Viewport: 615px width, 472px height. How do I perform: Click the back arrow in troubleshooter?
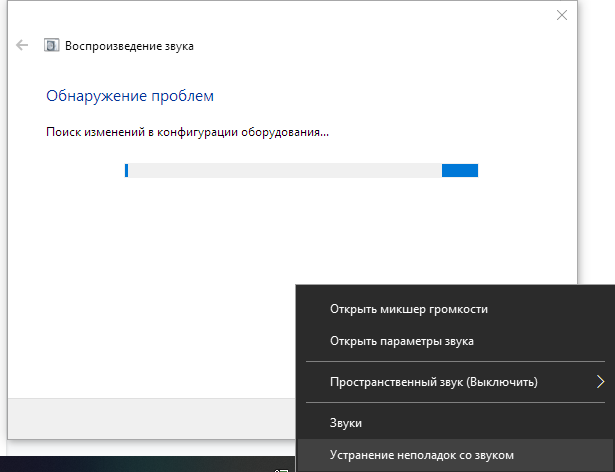pos(22,46)
